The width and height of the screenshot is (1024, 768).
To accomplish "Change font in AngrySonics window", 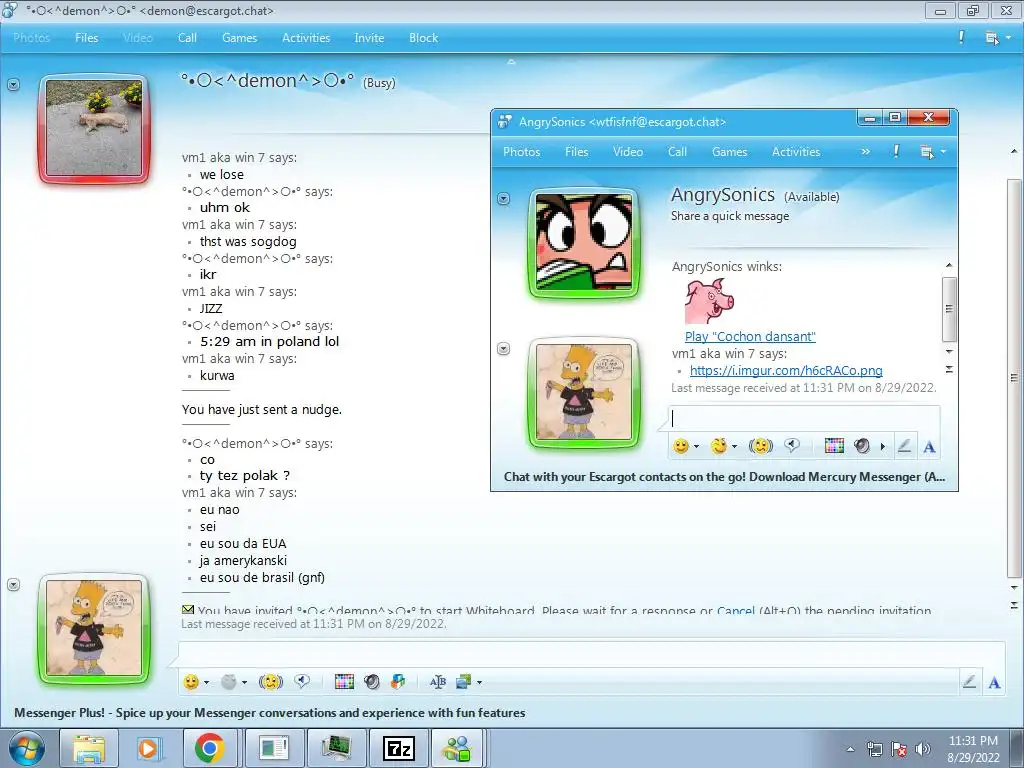I will click(929, 447).
